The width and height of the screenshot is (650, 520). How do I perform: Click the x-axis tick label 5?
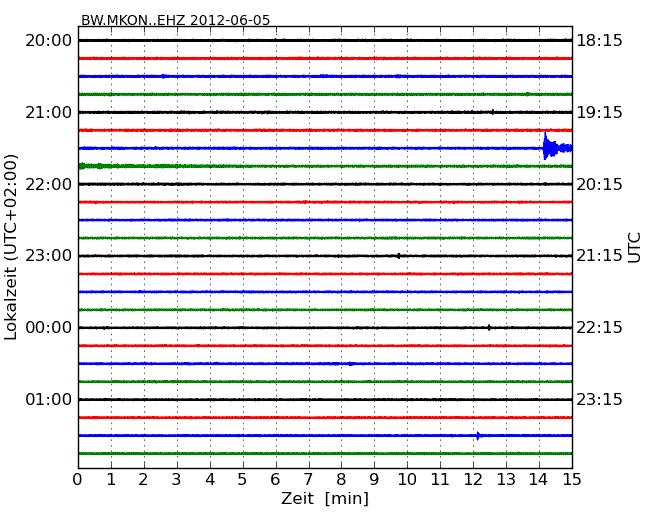(x=243, y=479)
